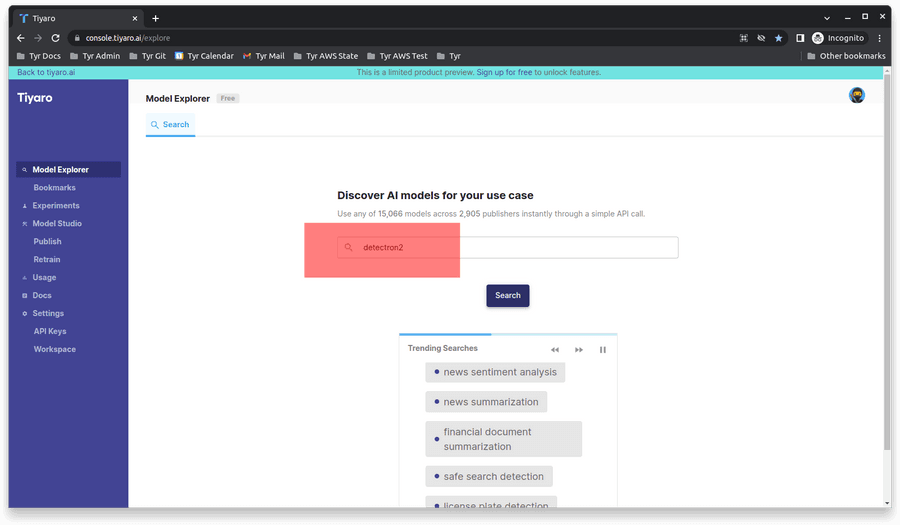The height and width of the screenshot is (525, 900).
Task: Open Tyr Calendar bookmark
Action: click(204, 56)
